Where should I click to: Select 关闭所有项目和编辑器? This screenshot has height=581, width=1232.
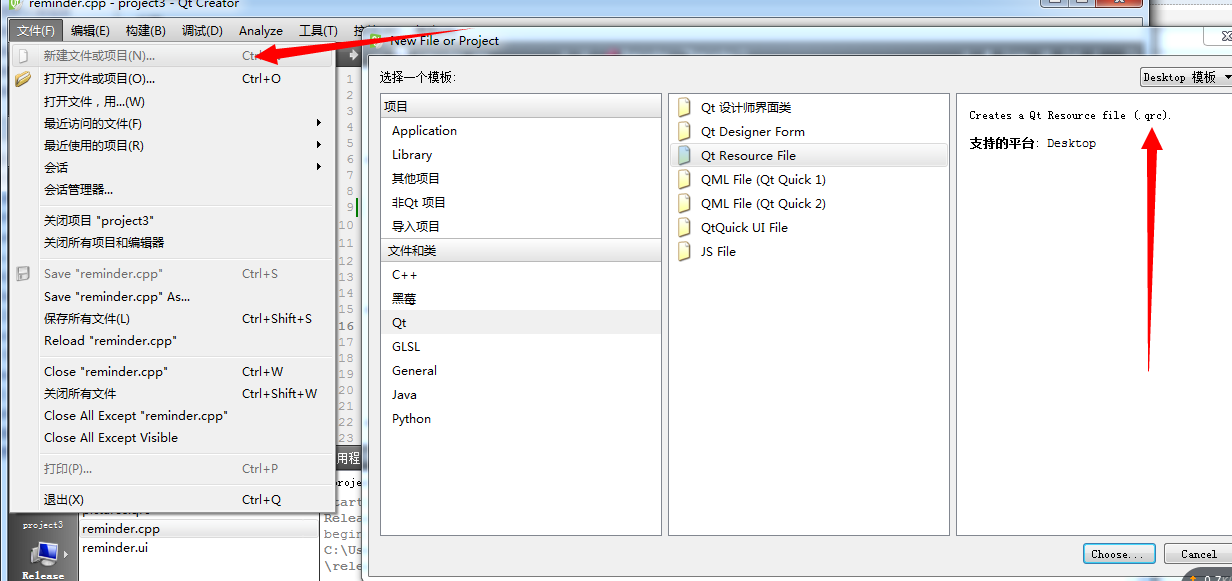click(172, 242)
